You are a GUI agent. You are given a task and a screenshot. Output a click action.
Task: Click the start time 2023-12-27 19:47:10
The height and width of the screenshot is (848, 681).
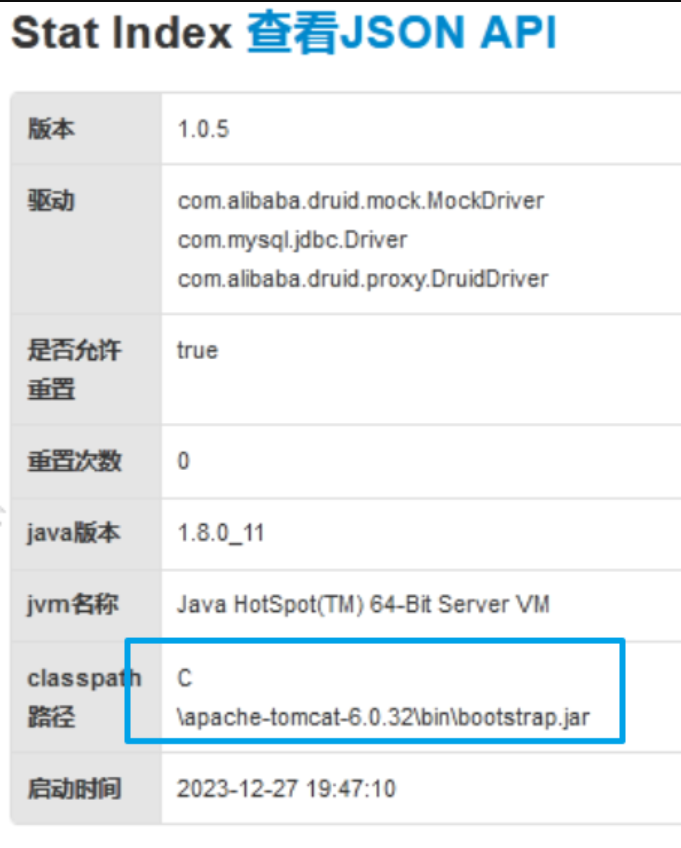coord(287,789)
